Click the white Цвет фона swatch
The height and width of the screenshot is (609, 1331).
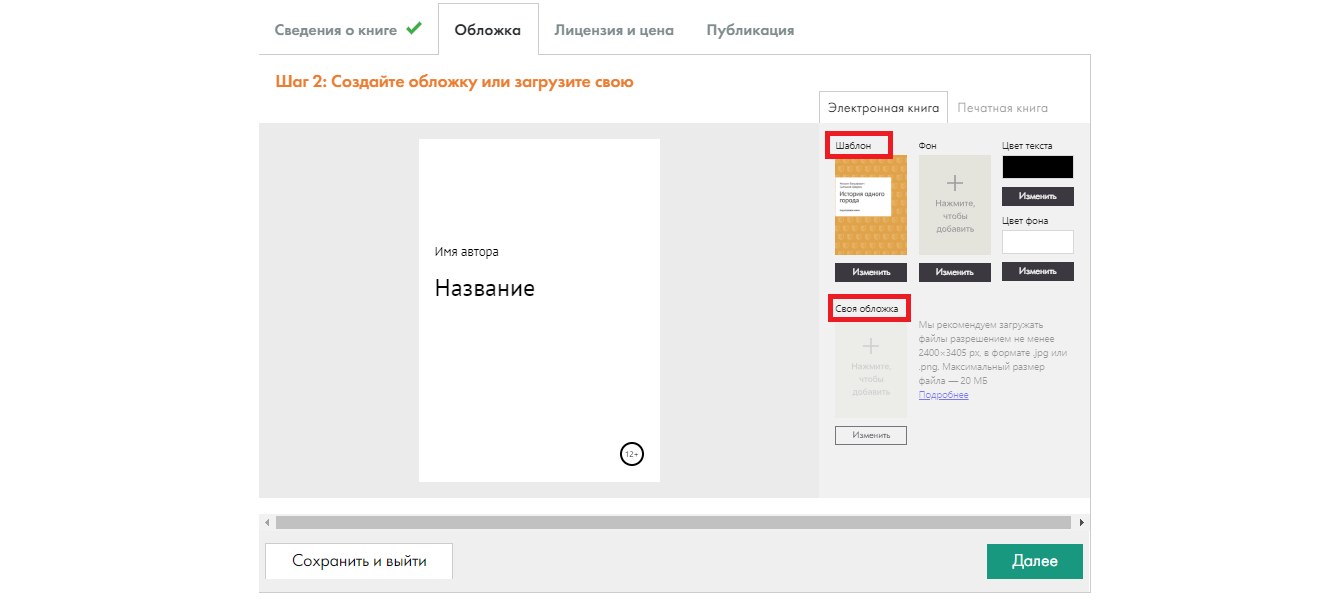tap(1037, 242)
